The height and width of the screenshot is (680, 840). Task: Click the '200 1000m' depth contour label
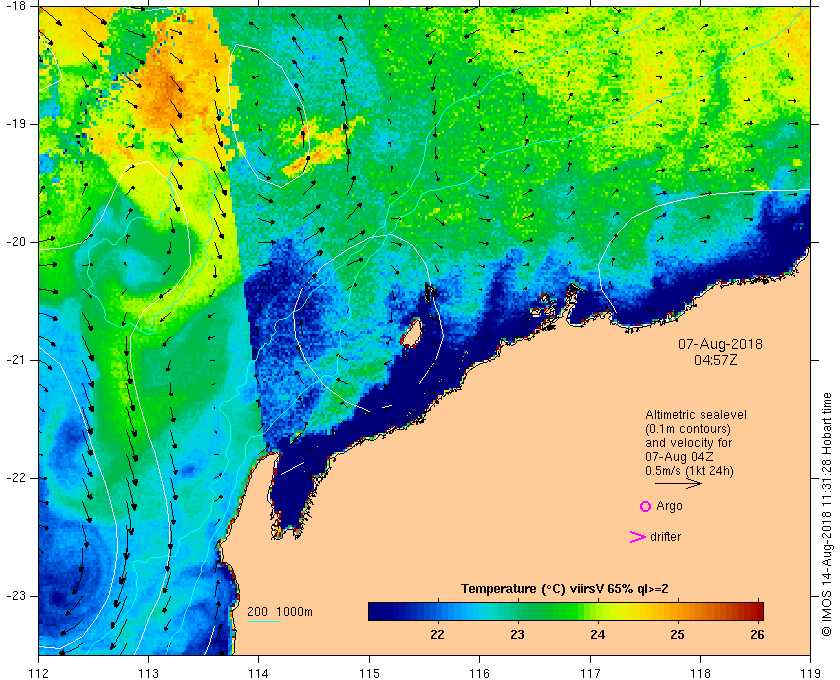click(x=280, y=611)
